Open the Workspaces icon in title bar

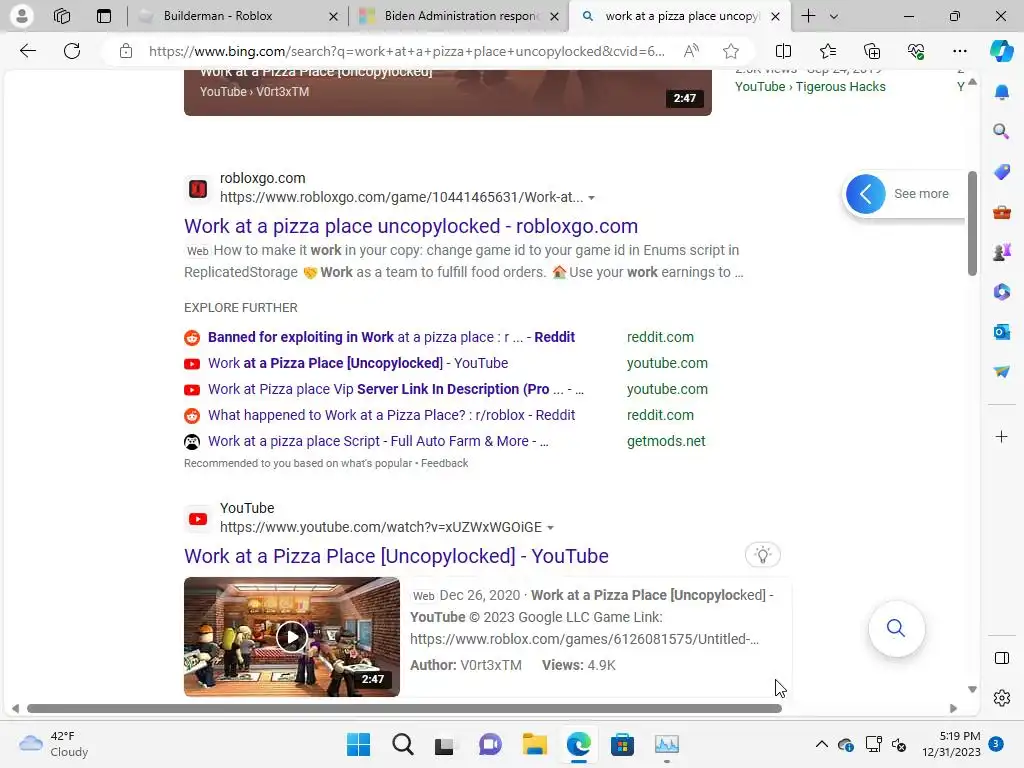click(x=62, y=16)
